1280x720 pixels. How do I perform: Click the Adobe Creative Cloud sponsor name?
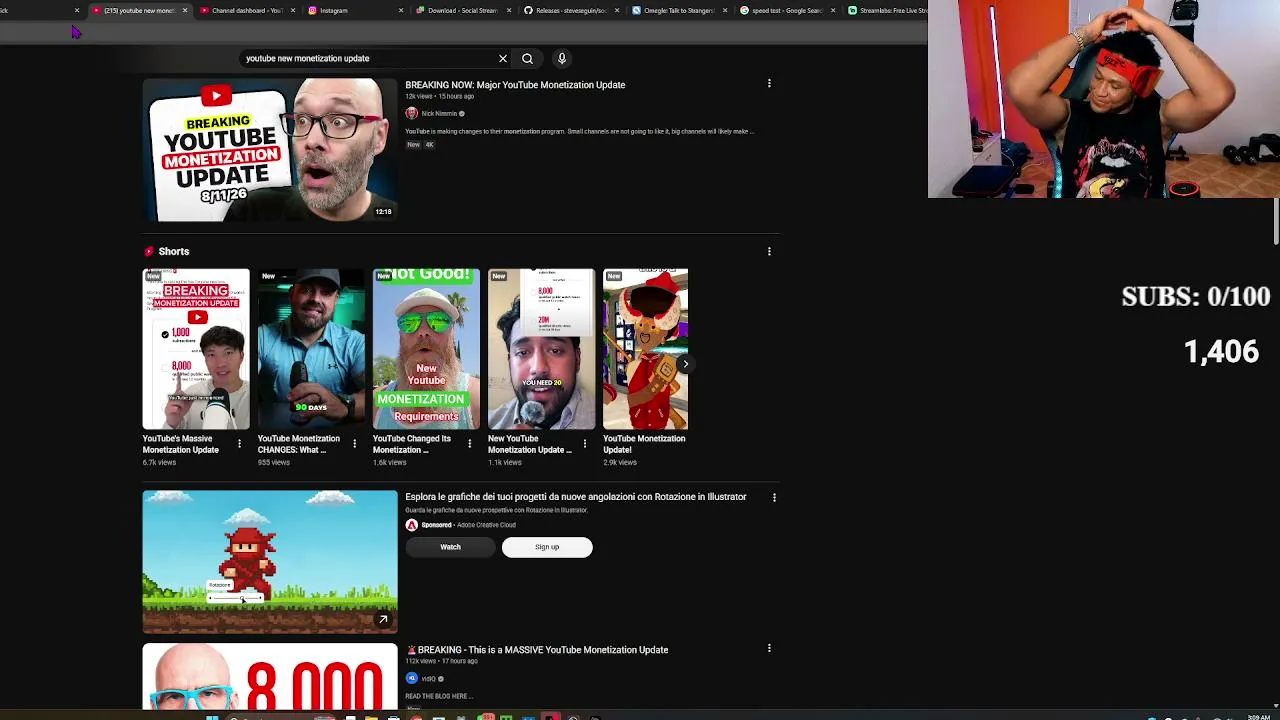(486, 525)
